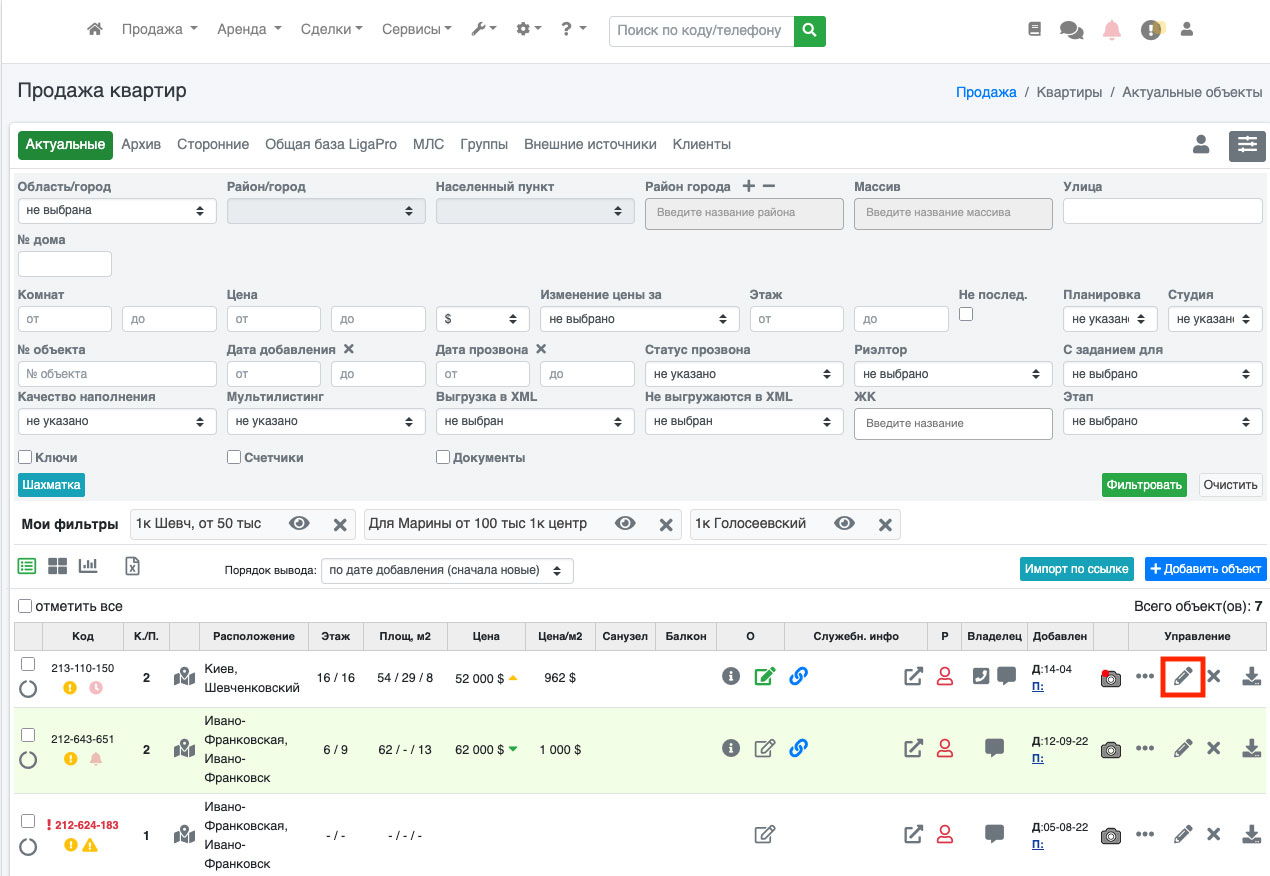Open the Аренда menu in the navbar
Viewport: 1270px width, 876px height.
pos(249,30)
